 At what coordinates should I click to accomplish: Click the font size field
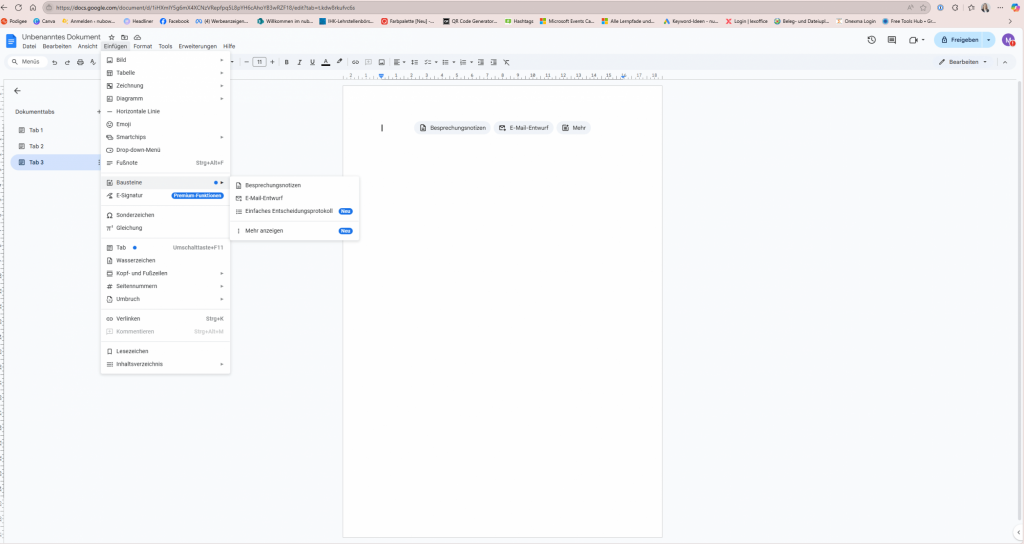pyautogui.click(x=259, y=62)
